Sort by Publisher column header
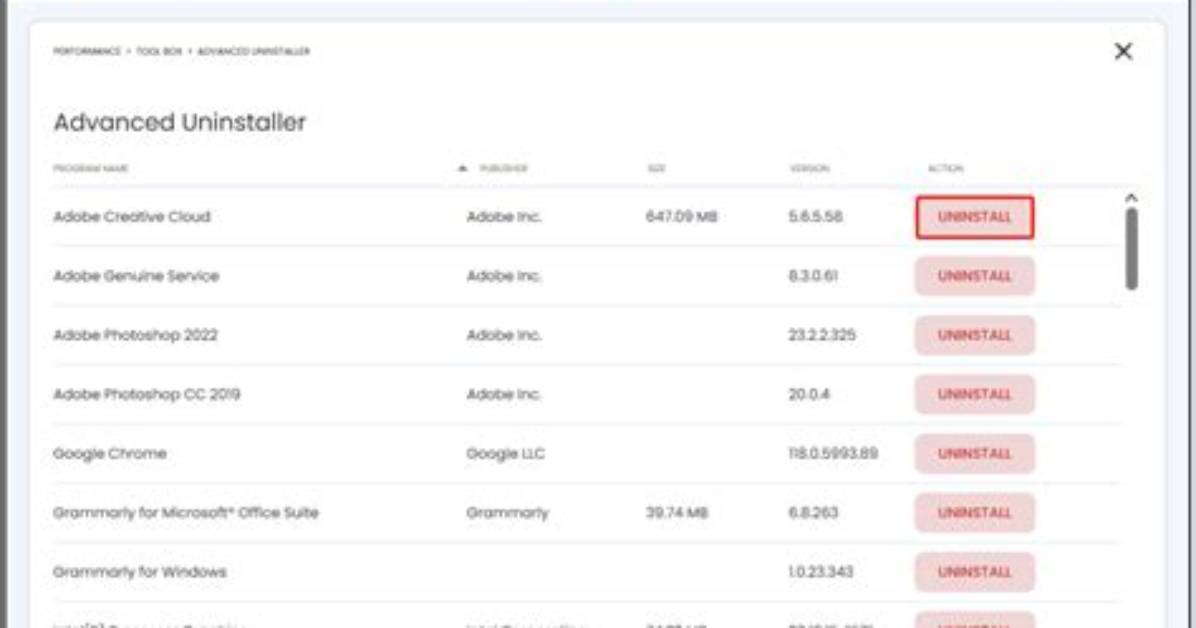 (503, 168)
